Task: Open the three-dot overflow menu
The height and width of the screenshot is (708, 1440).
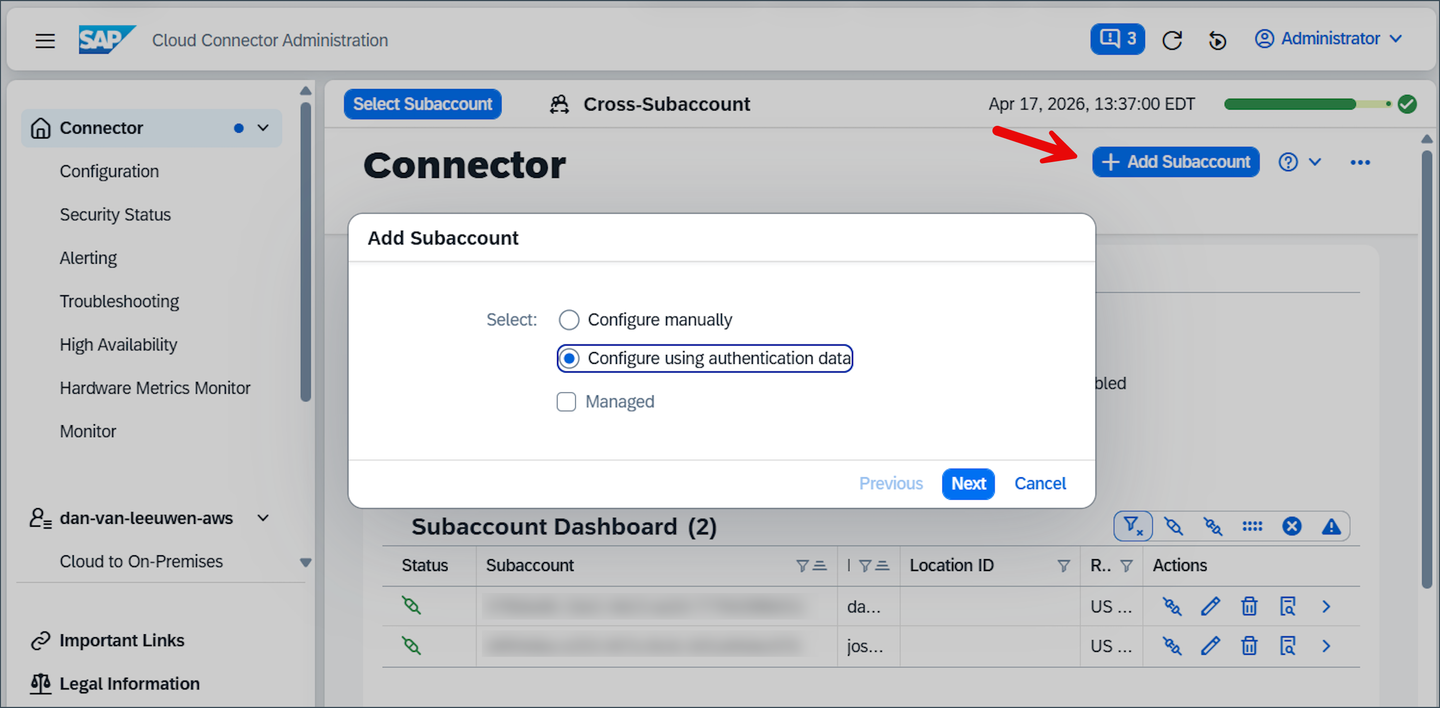Action: (1360, 162)
